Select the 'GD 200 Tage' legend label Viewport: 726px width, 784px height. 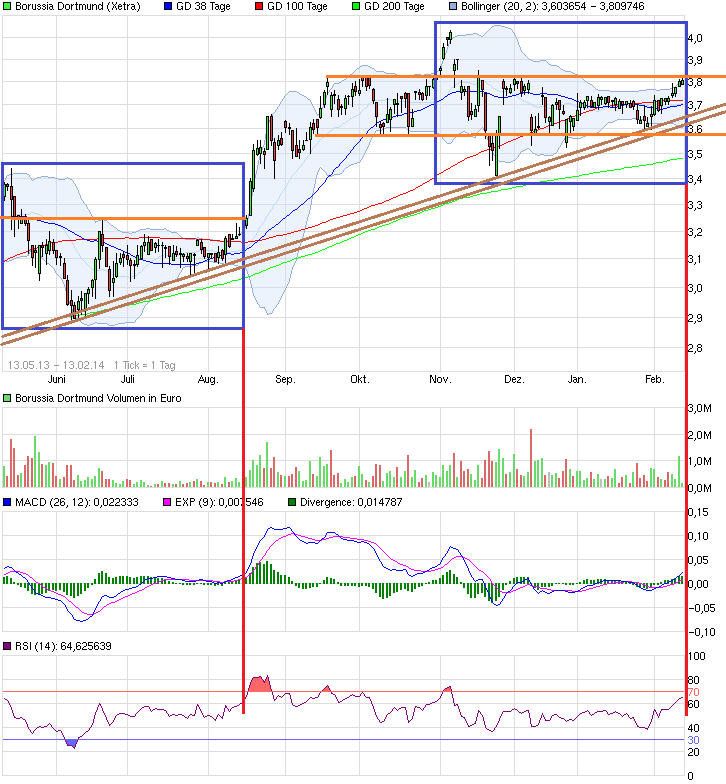pyautogui.click(x=394, y=6)
